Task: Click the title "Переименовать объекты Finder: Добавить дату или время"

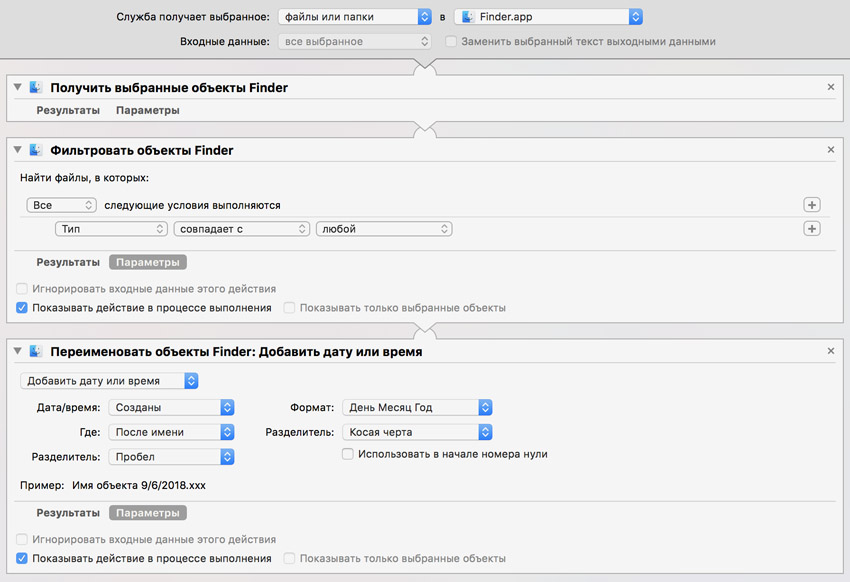Action: coord(236,352)
